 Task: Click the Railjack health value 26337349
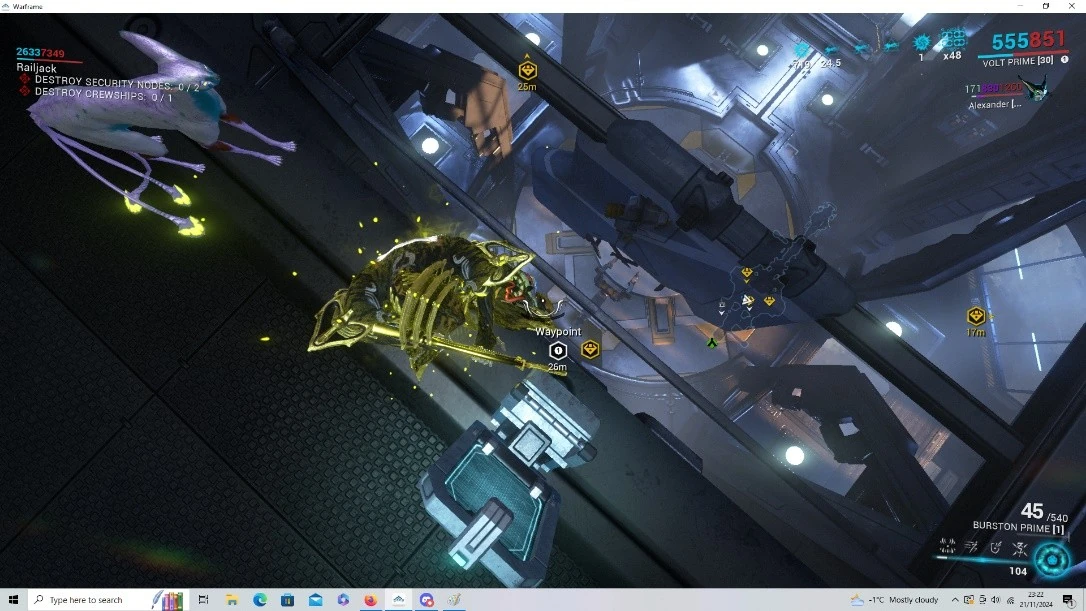(x=40, y=53)
